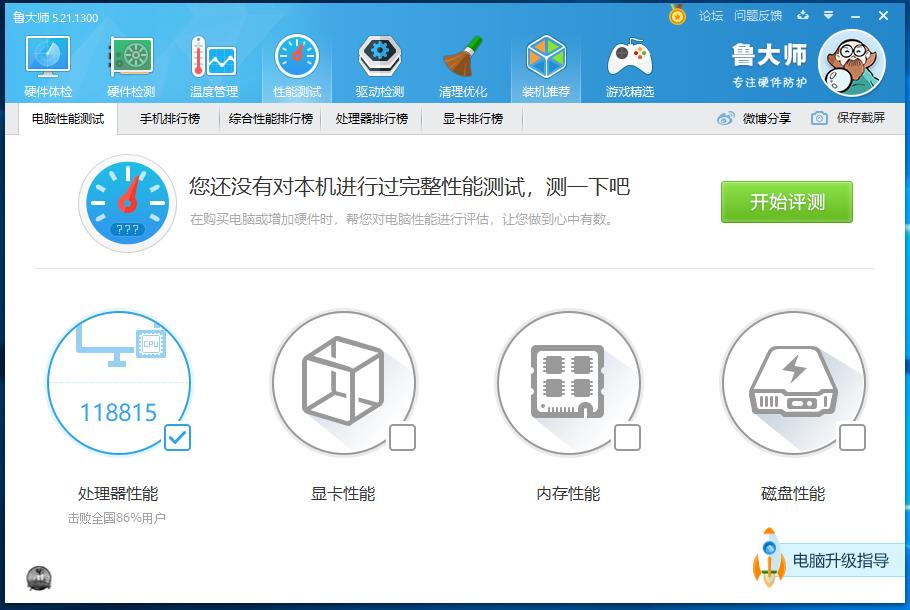
Task: Select the 硬件检测 hardware detection icon
Action: point(129,62)
